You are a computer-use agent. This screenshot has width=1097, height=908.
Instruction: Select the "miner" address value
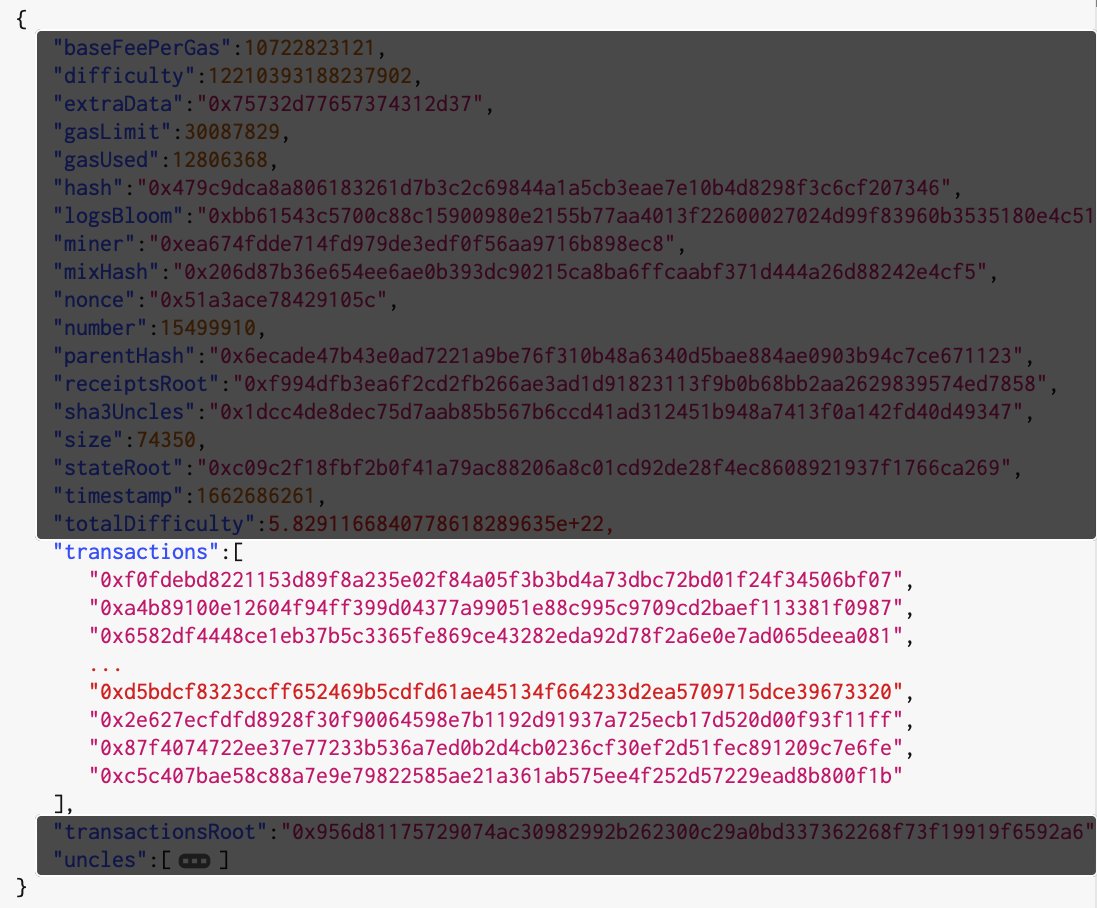pos(412,243)
